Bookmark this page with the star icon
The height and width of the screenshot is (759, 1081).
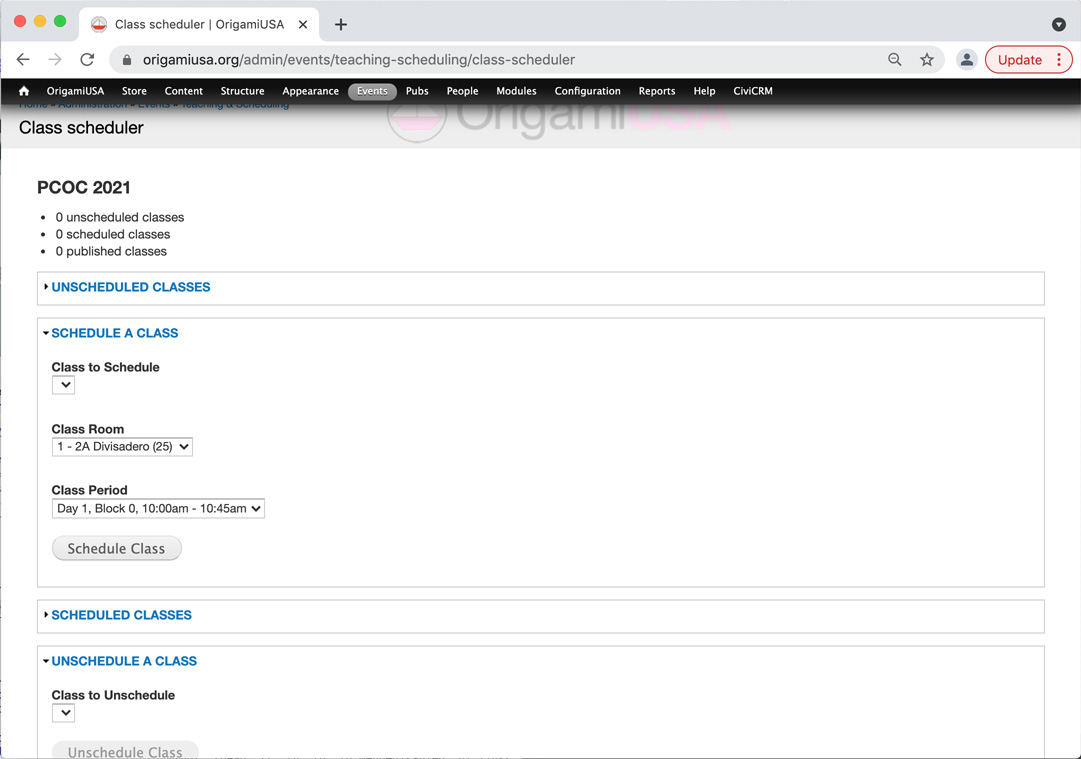(927, 60)
